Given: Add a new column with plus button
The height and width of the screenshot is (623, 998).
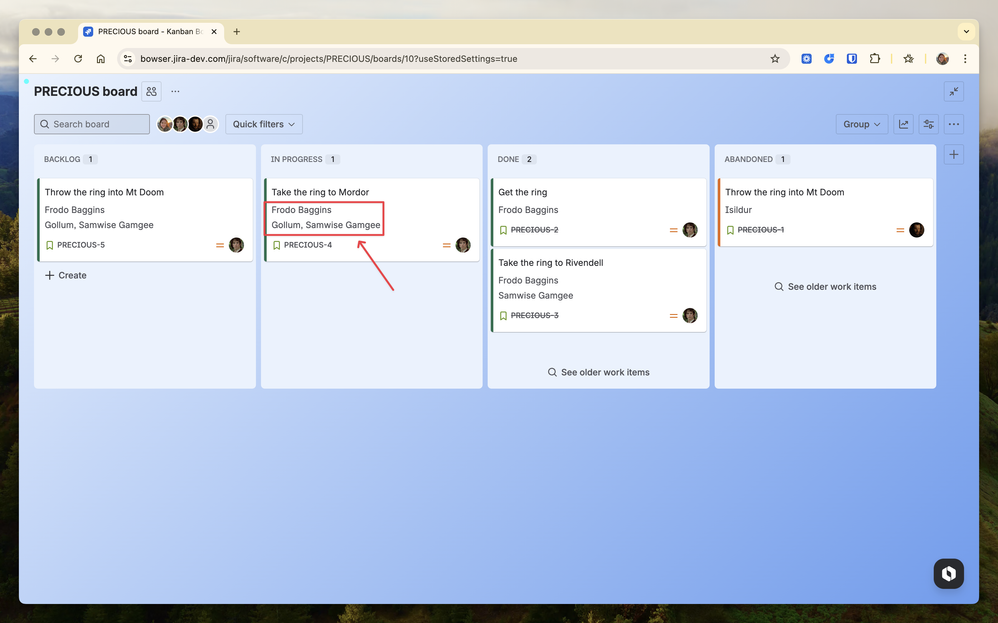Looking at the screenshot, I should point(953,155).
